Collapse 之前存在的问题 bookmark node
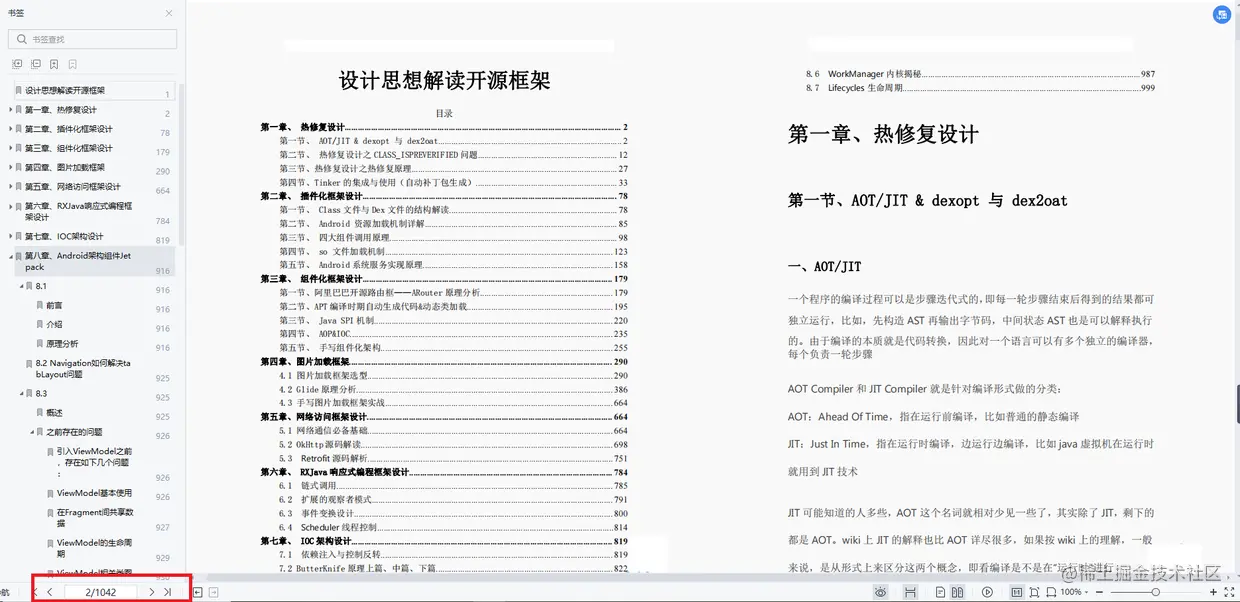The height and width of the screenshot is (602, 1240). pyautogui.click(x=32, y=431)
